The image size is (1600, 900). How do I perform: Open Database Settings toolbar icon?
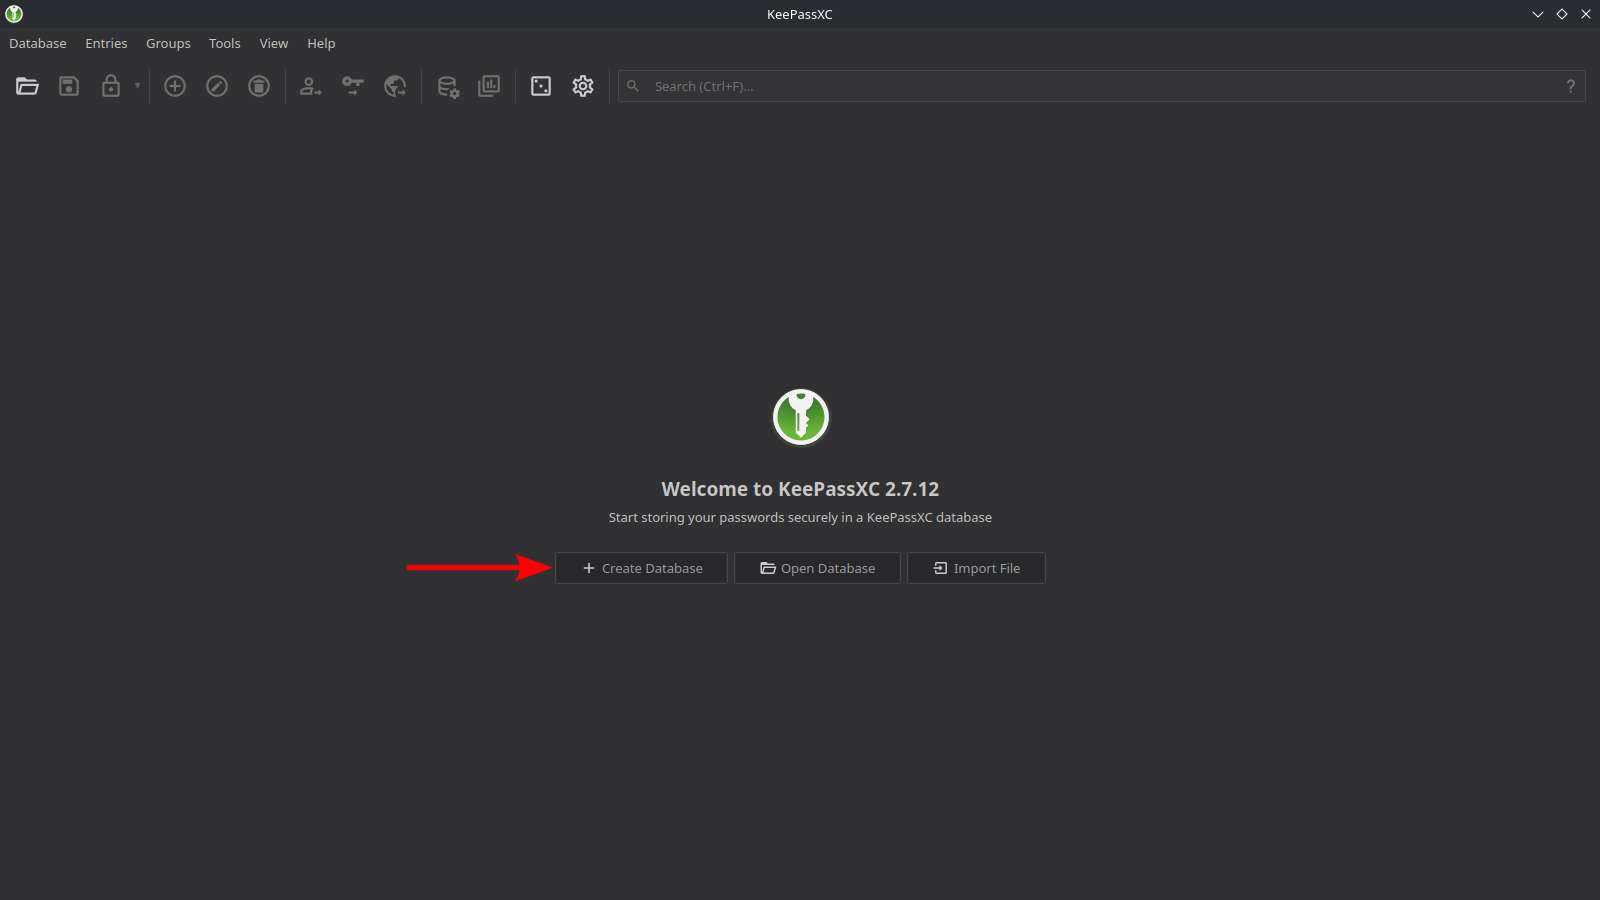pos(448,86)
